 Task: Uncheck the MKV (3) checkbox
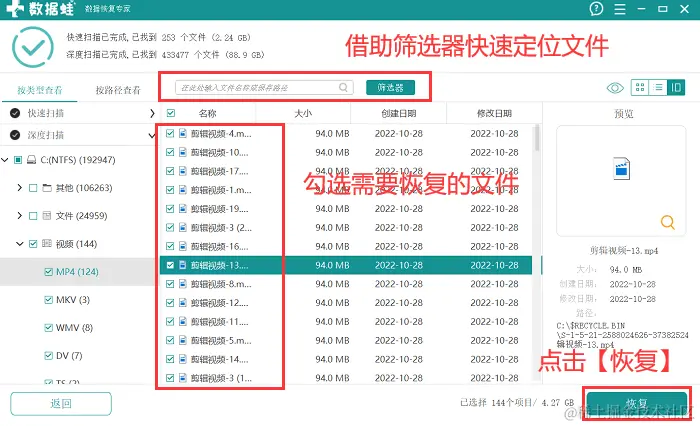click(x=49, y=300)
